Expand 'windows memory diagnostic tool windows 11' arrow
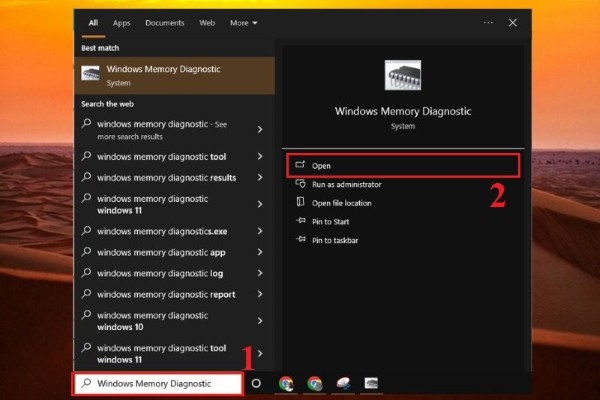The height and width of the screenshot is (400, 600). tap(260, 354)
